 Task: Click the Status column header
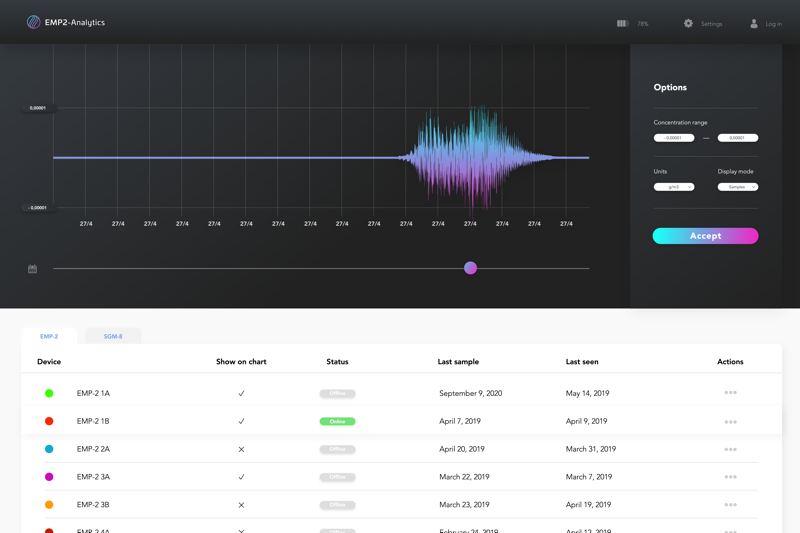337,362
